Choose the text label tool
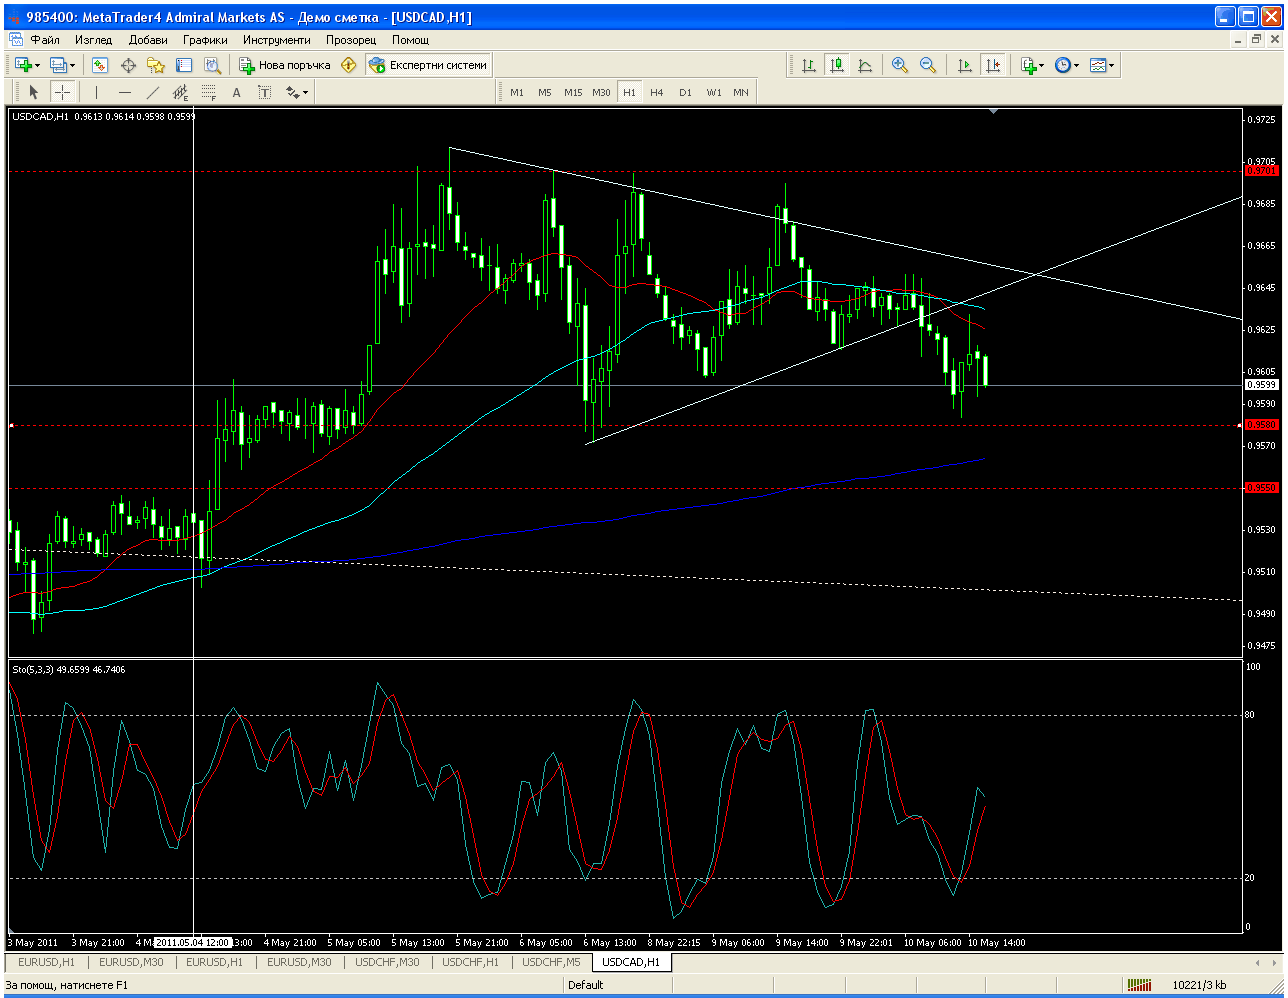This screenshot has width=1288, height=998. click(x=265, y=92)
